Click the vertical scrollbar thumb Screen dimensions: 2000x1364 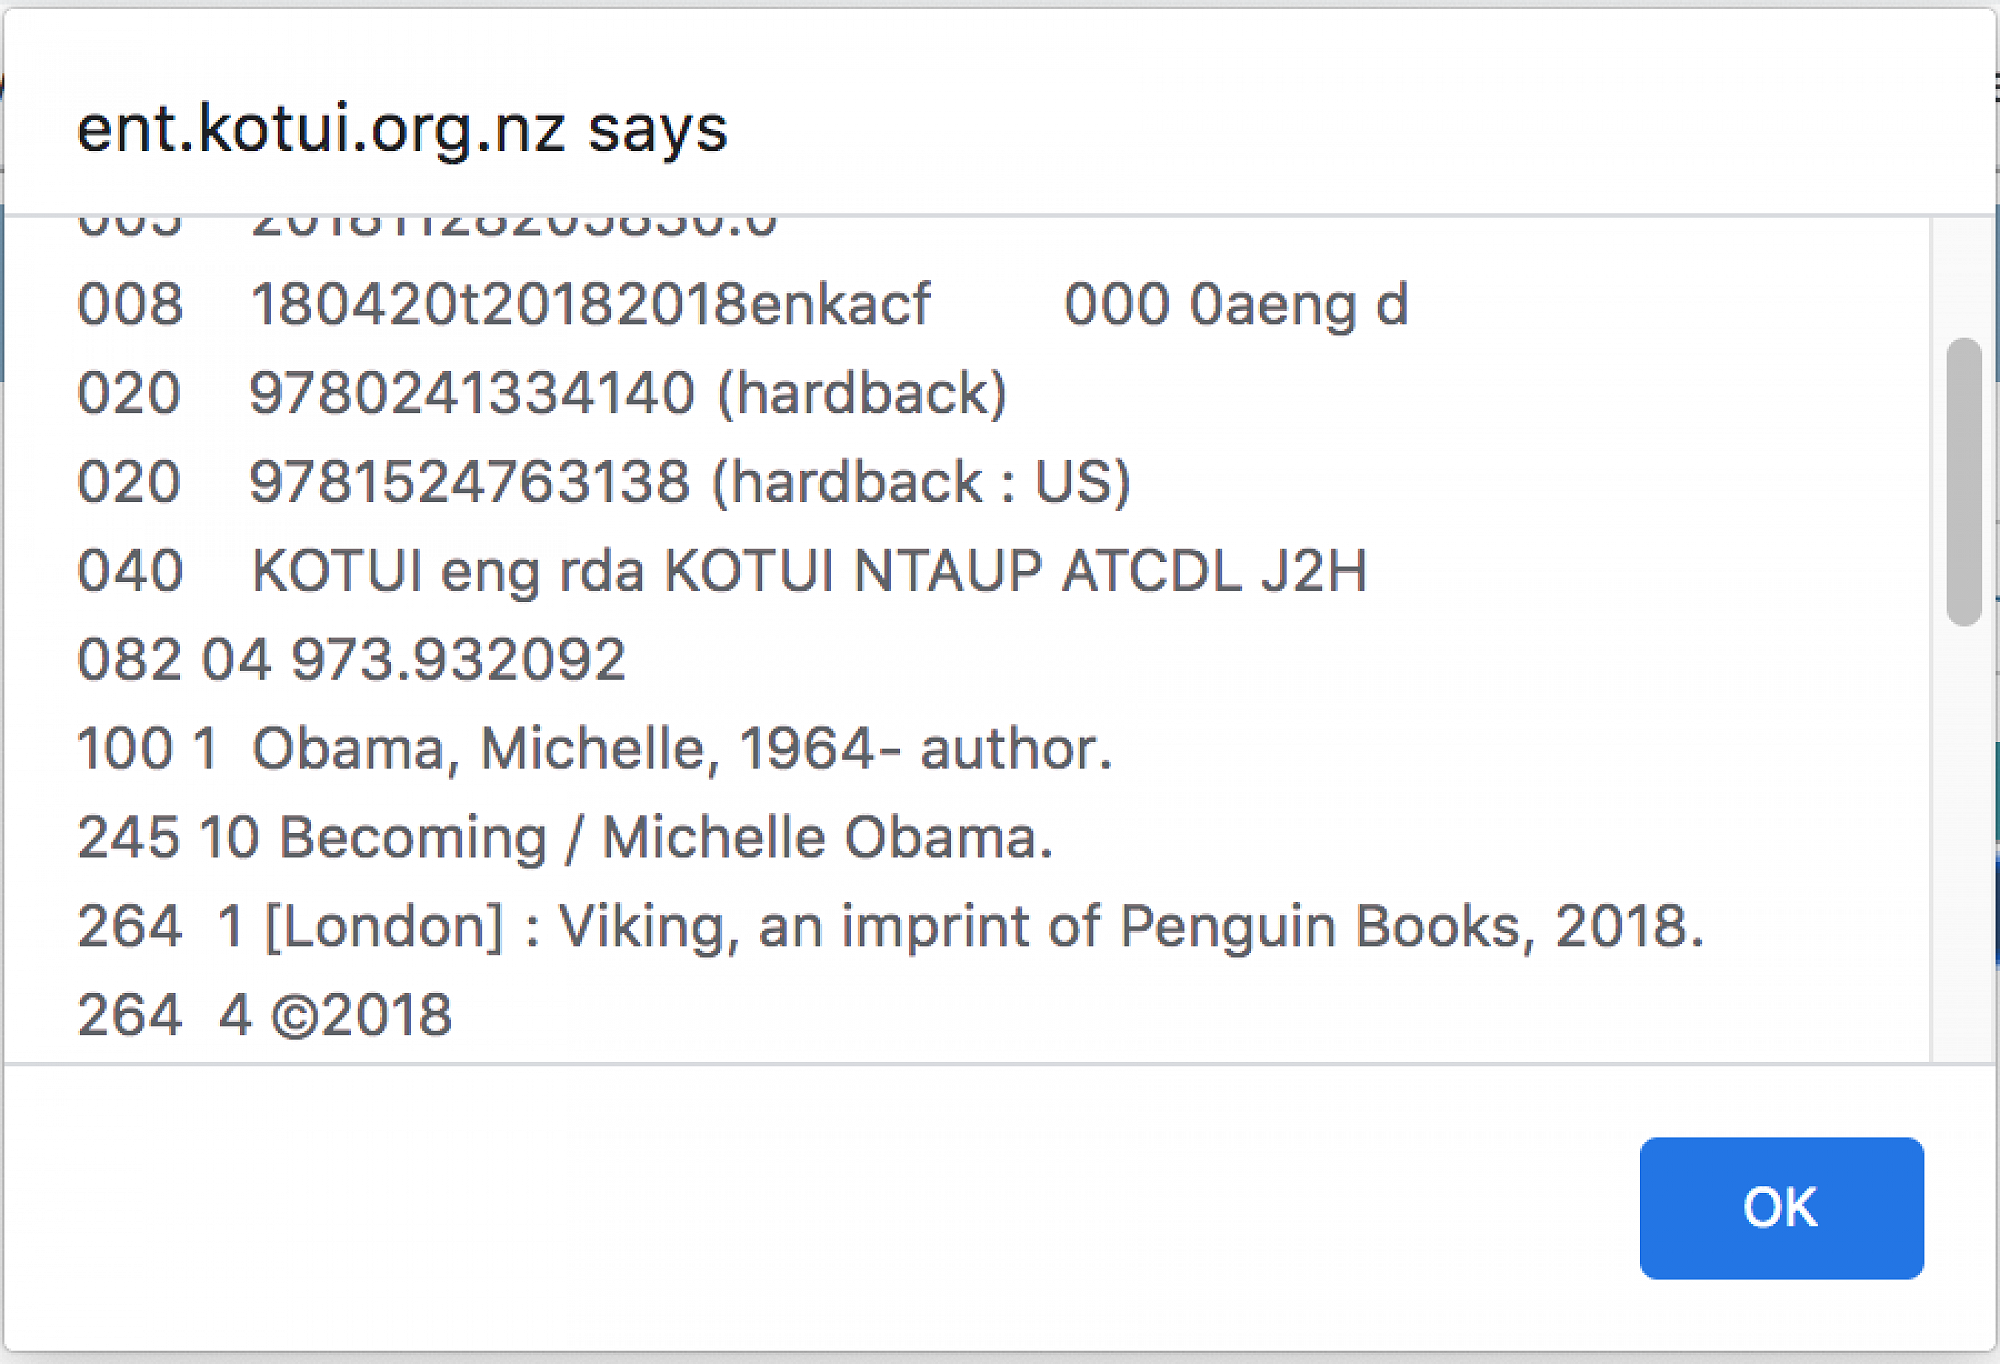pos(1964,482)
